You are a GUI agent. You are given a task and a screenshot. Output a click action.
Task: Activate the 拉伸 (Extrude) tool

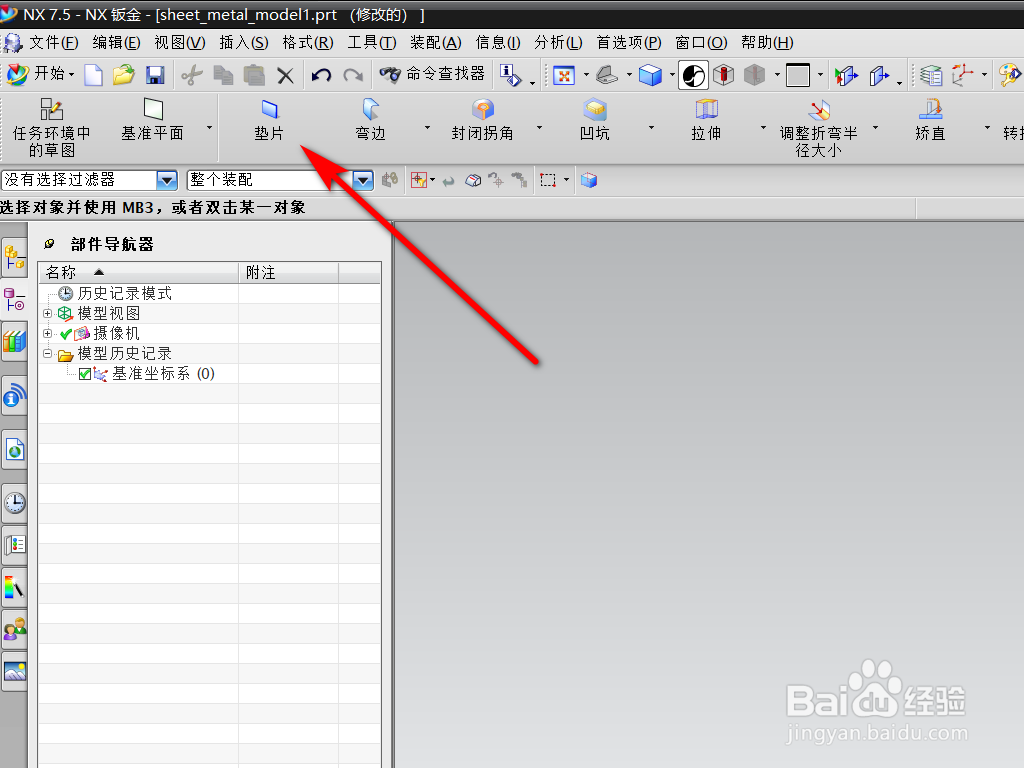pyautogui.click(x=705, y=118)
